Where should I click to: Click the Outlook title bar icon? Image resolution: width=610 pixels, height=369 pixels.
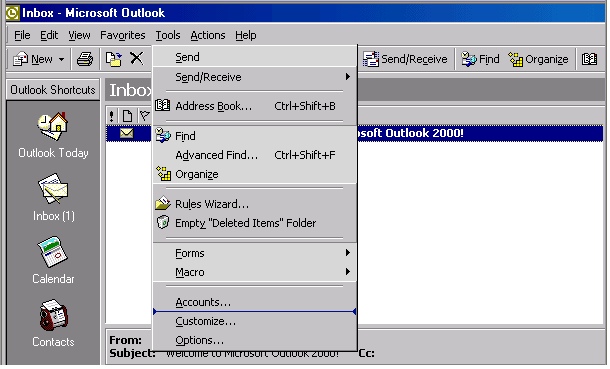click(x=12, y=13)
